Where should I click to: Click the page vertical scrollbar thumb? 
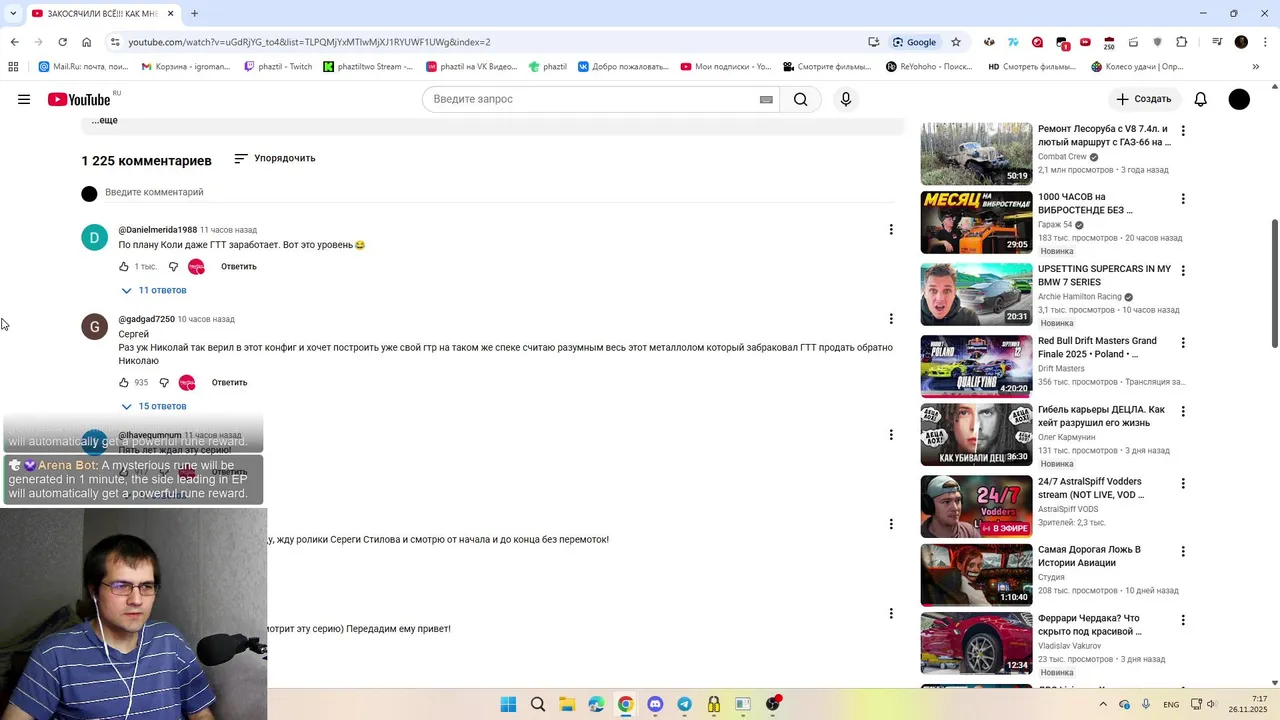click(x=1274, y=283)
